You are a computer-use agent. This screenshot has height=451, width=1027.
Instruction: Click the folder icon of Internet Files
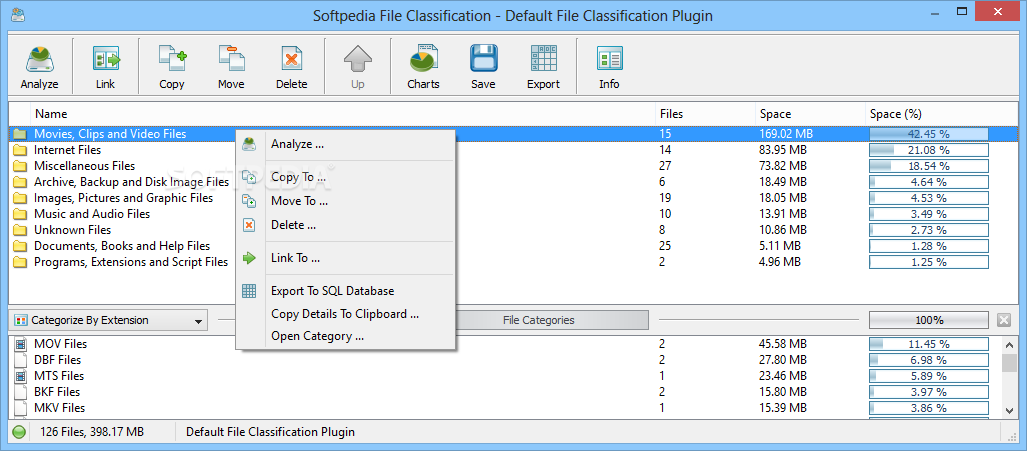[20, 150]
